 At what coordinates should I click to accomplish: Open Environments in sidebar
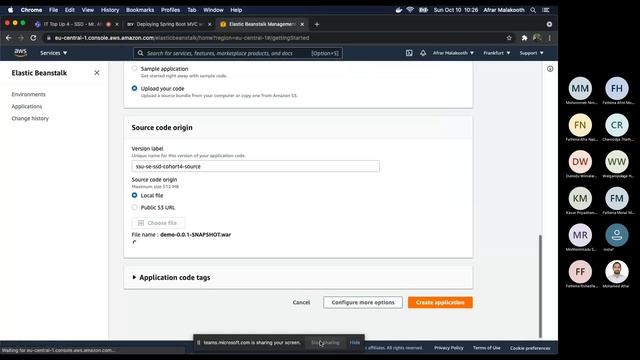(x=29, y=94)
